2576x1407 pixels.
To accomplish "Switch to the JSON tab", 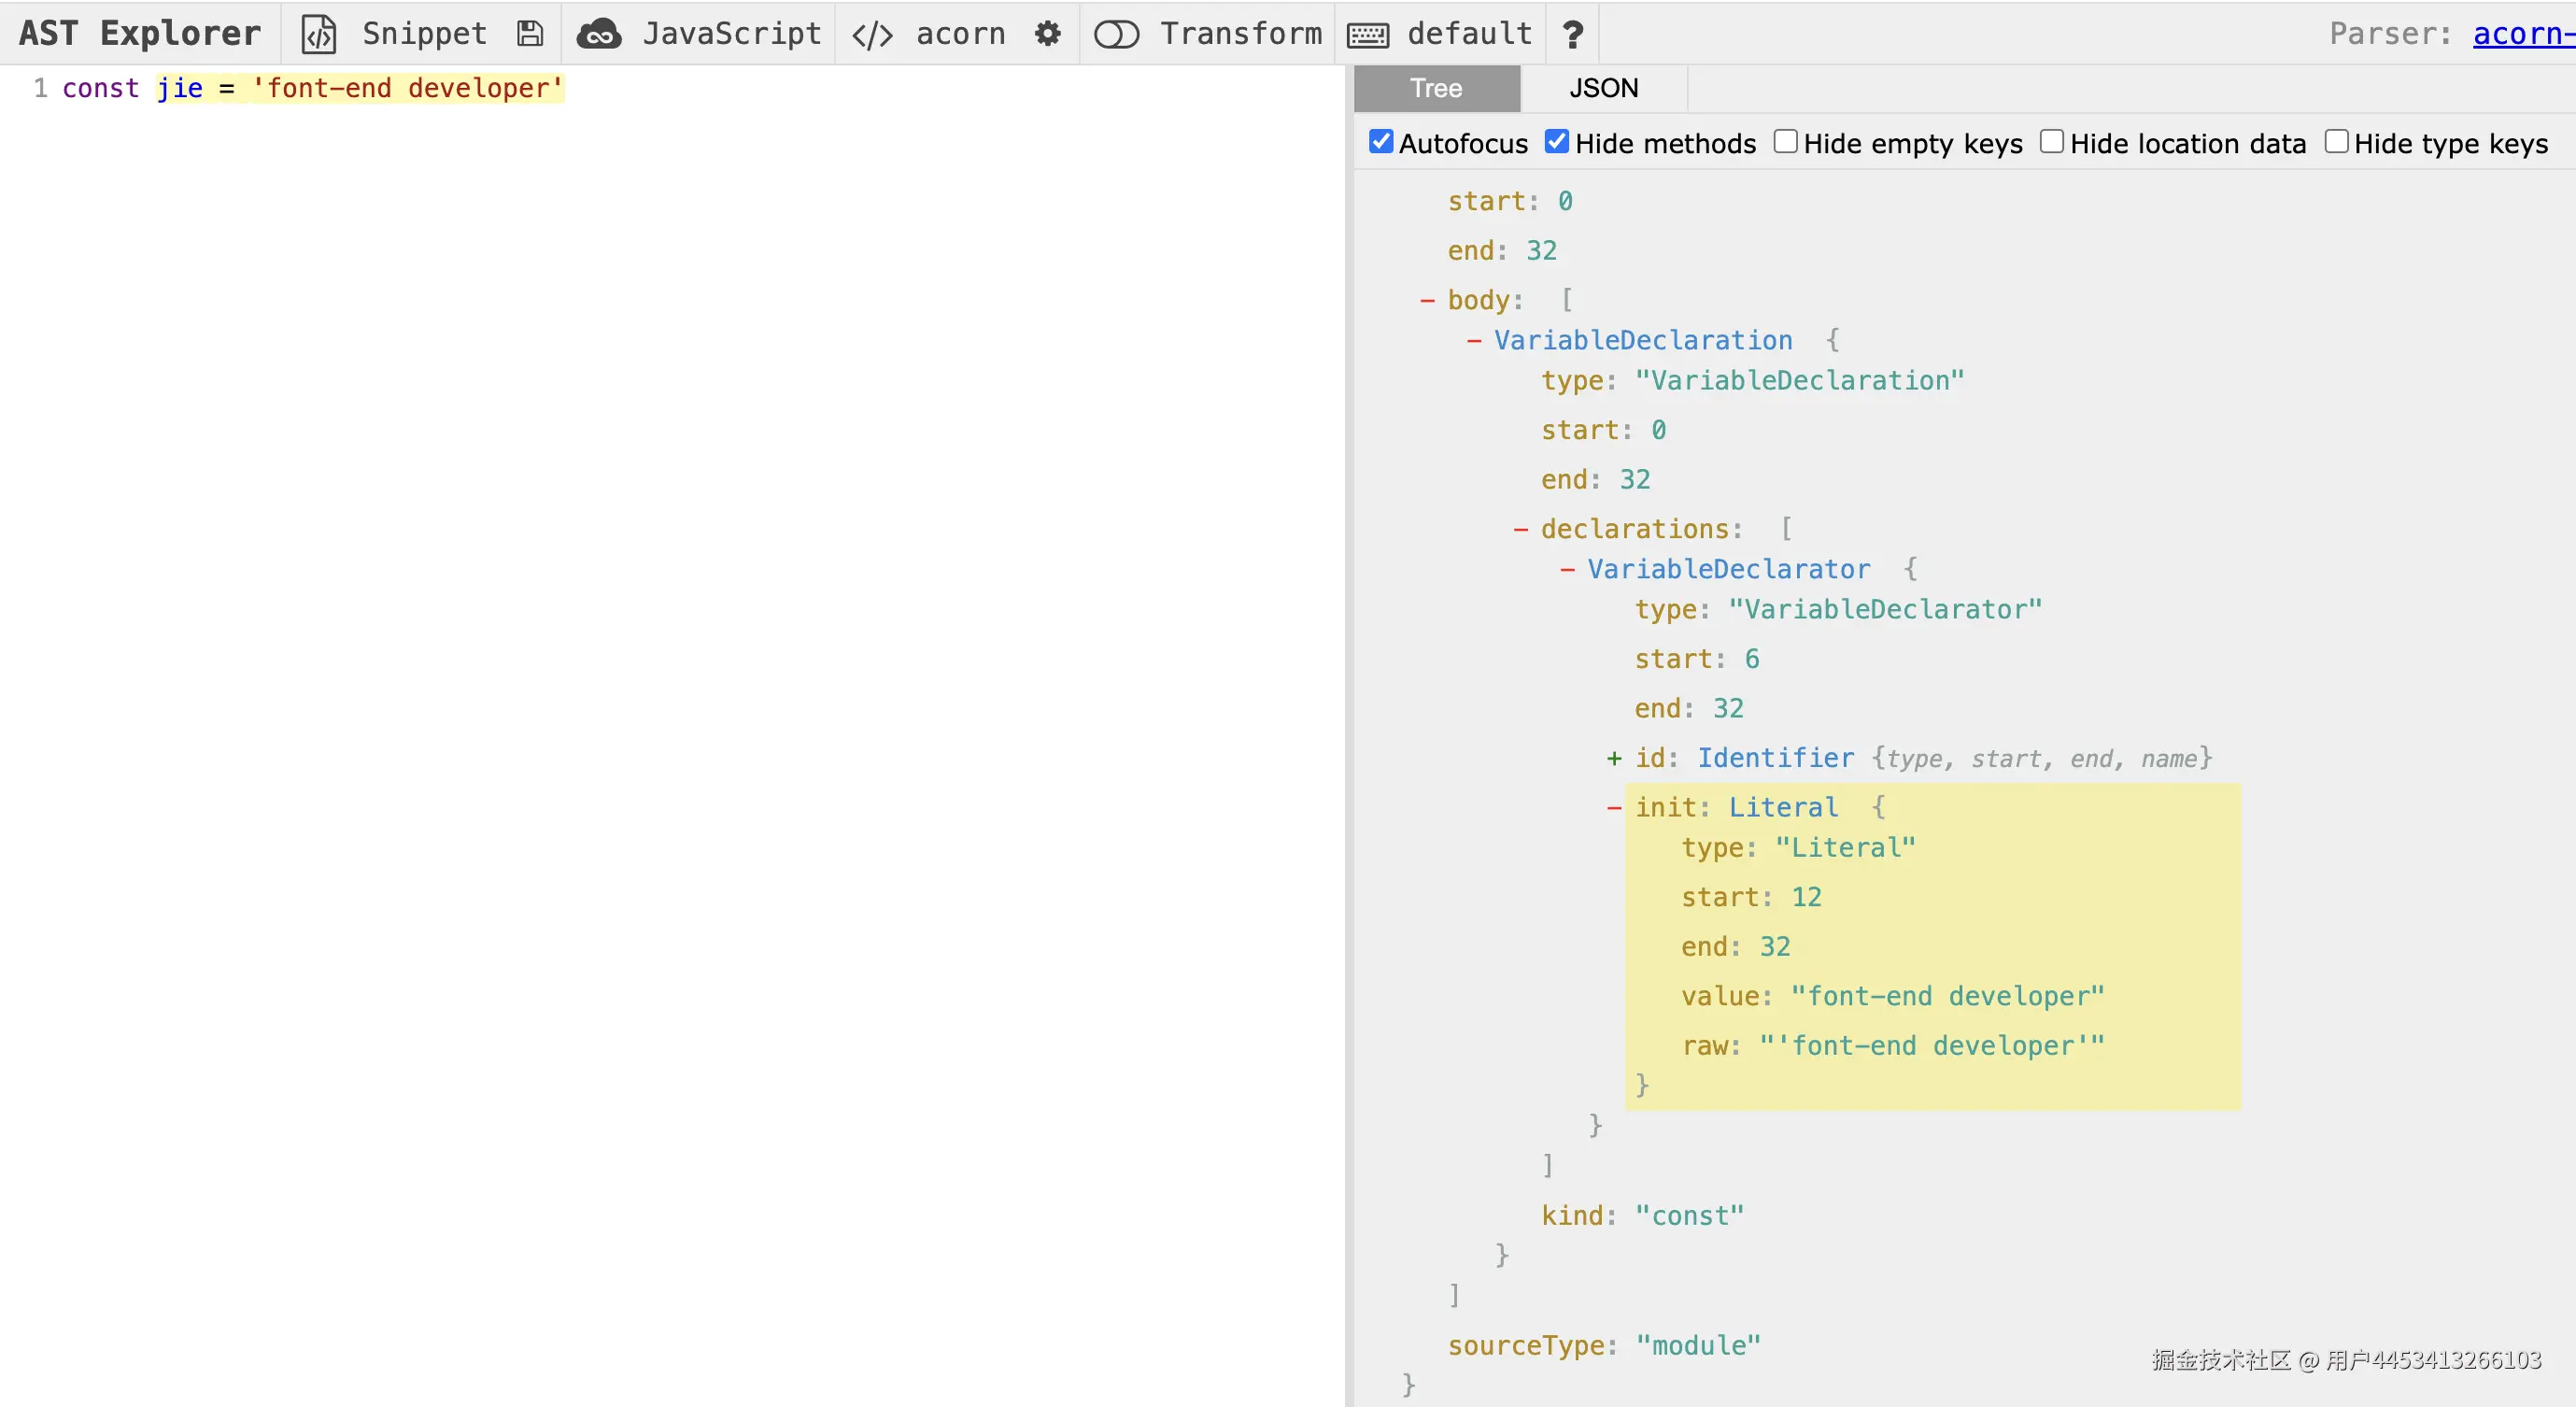I will [1603, 88].
